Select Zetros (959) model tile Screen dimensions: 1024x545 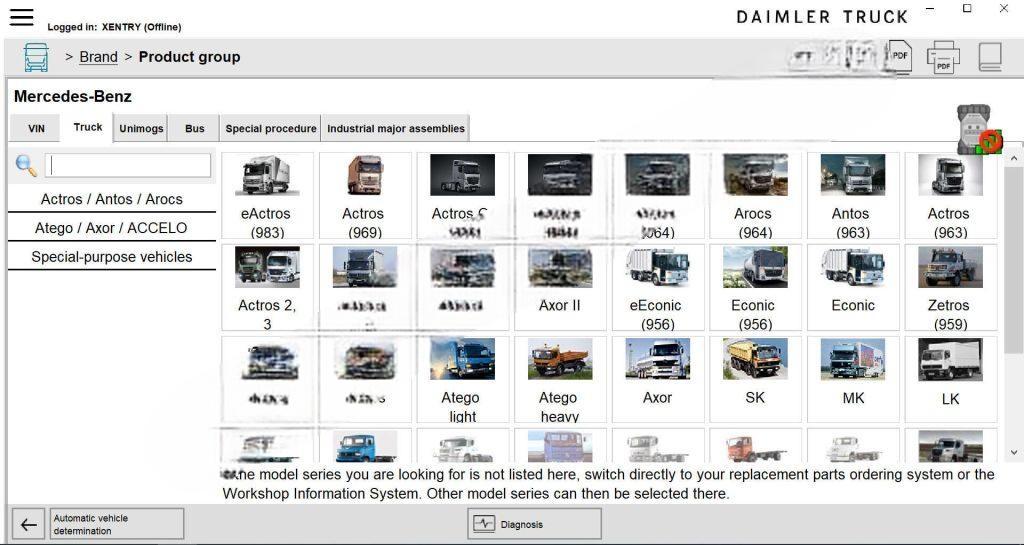950,287
